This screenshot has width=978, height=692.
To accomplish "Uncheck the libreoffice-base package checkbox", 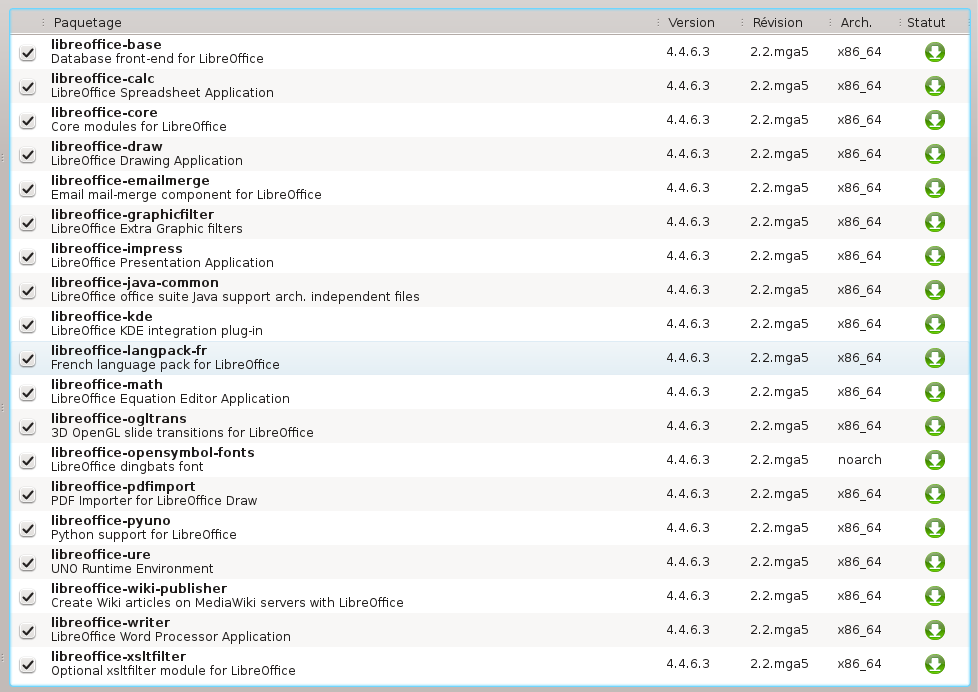I will point(27,52).
